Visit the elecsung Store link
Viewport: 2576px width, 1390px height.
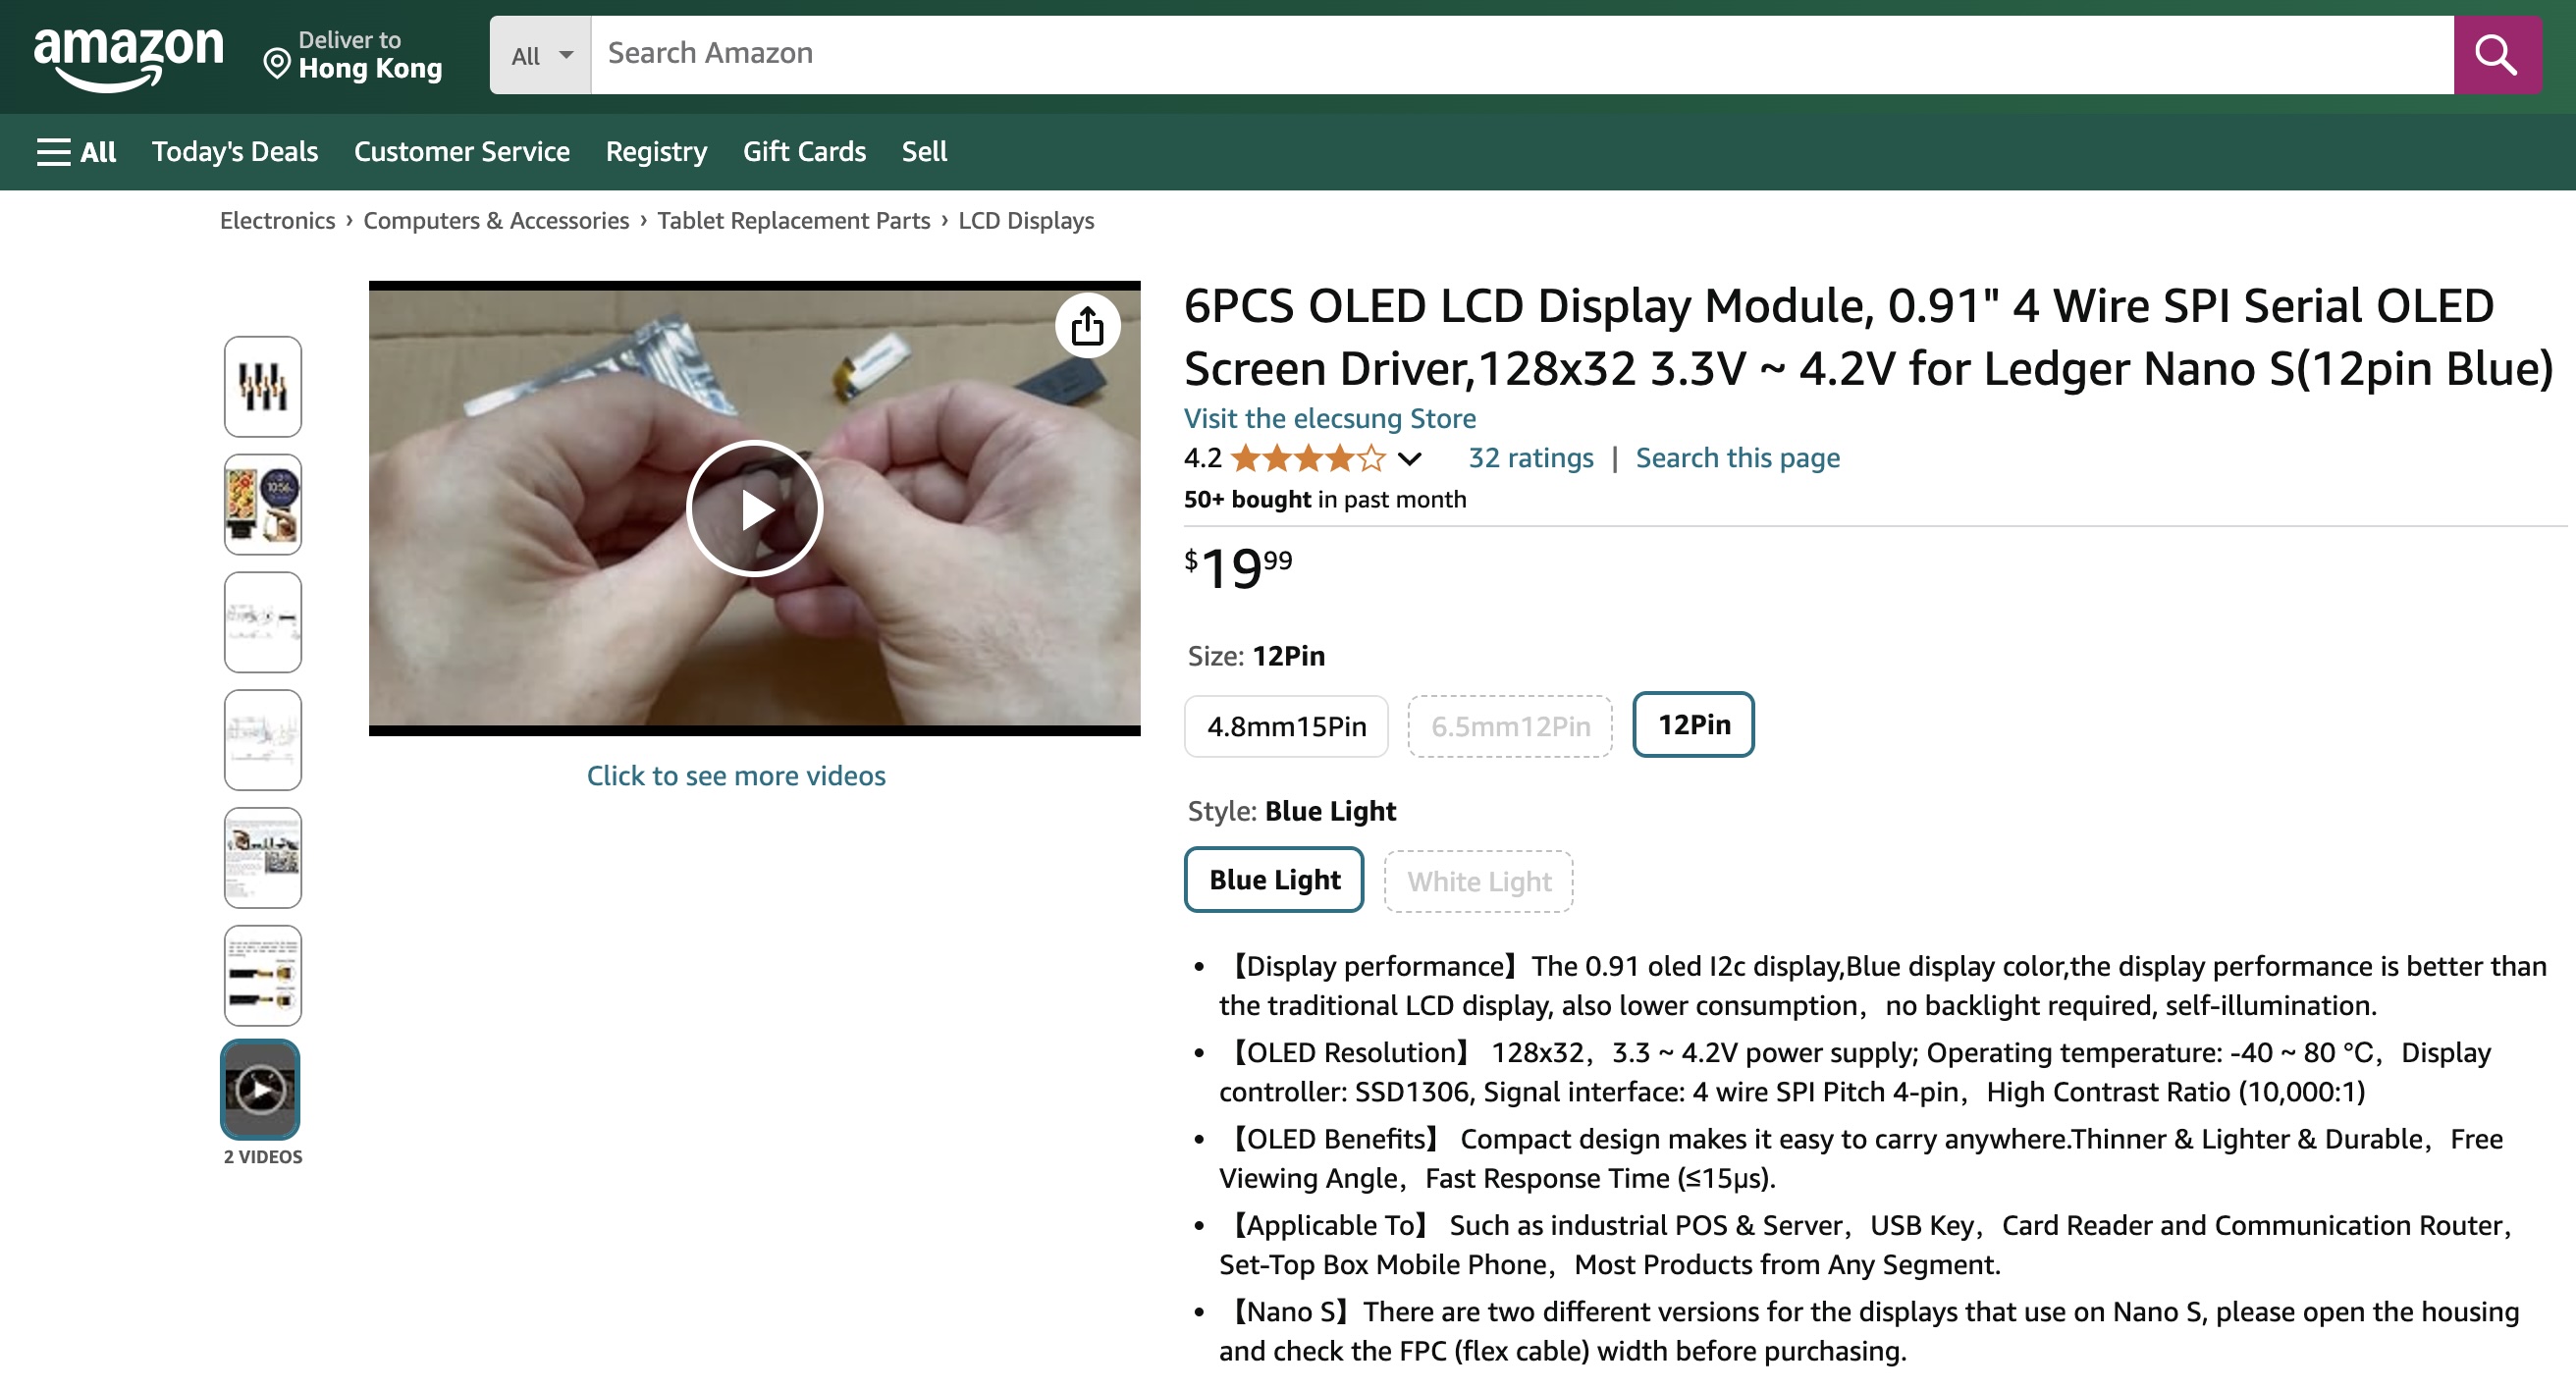[x=1329, y=419]
